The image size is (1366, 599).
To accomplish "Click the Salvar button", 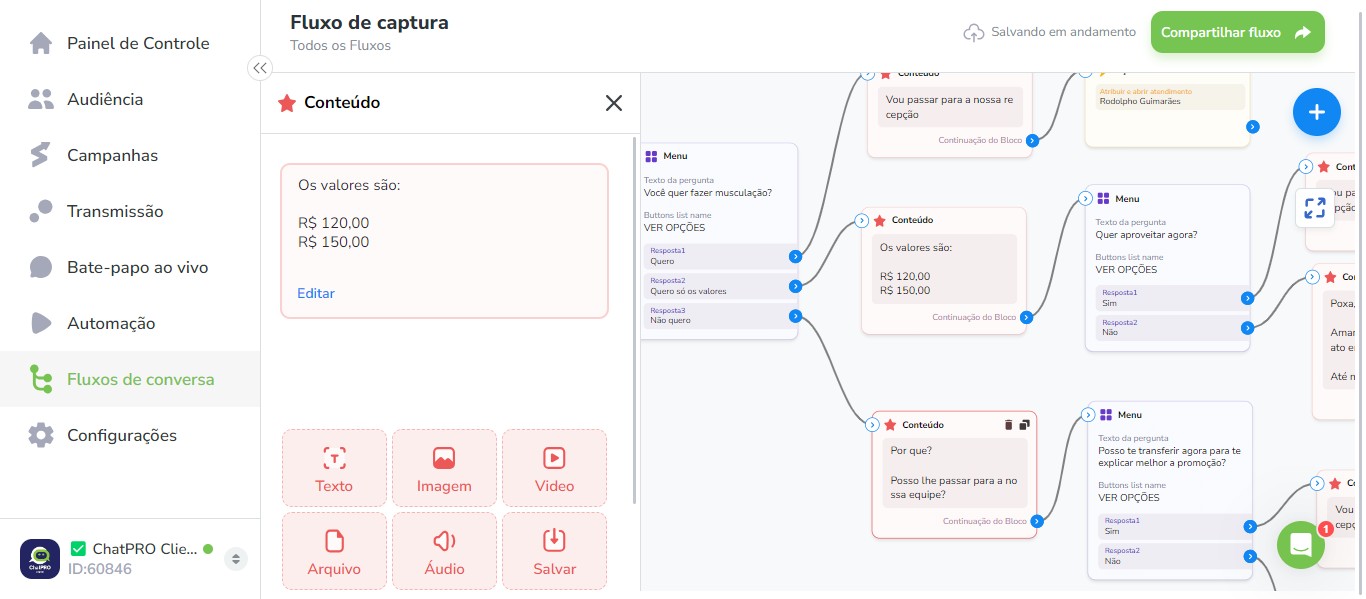I will (x=554, y=551).
